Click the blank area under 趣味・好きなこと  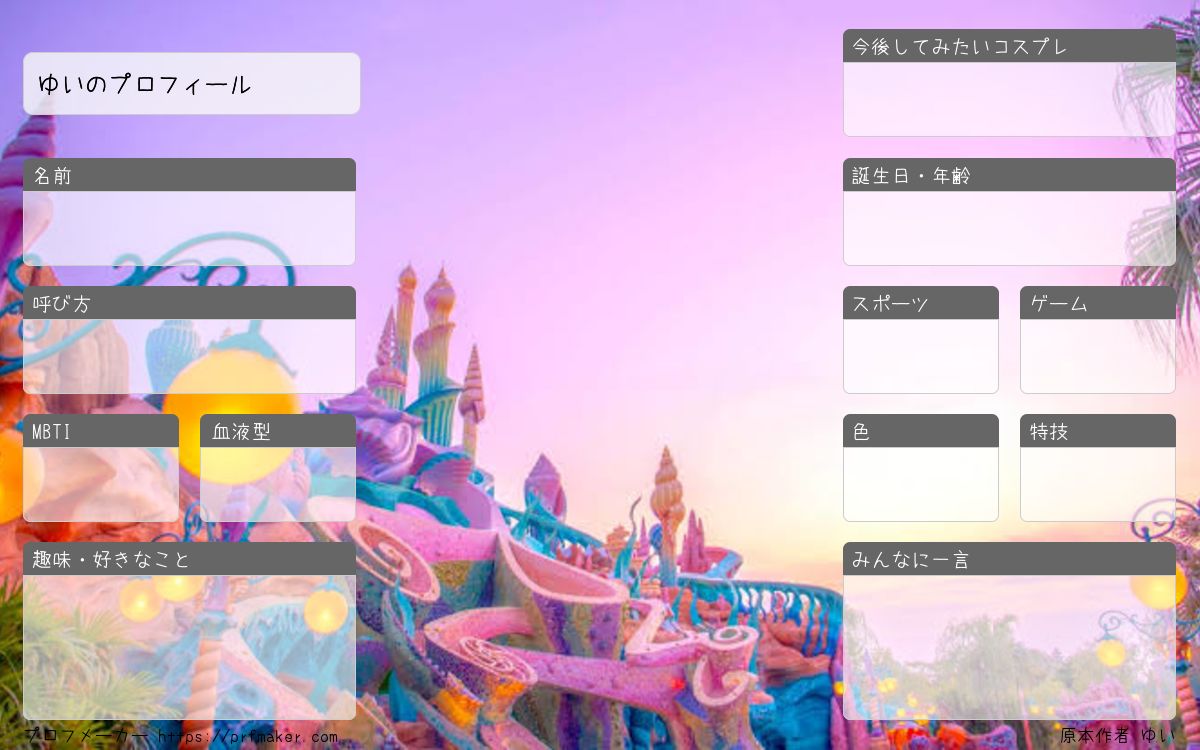point(189,647)
